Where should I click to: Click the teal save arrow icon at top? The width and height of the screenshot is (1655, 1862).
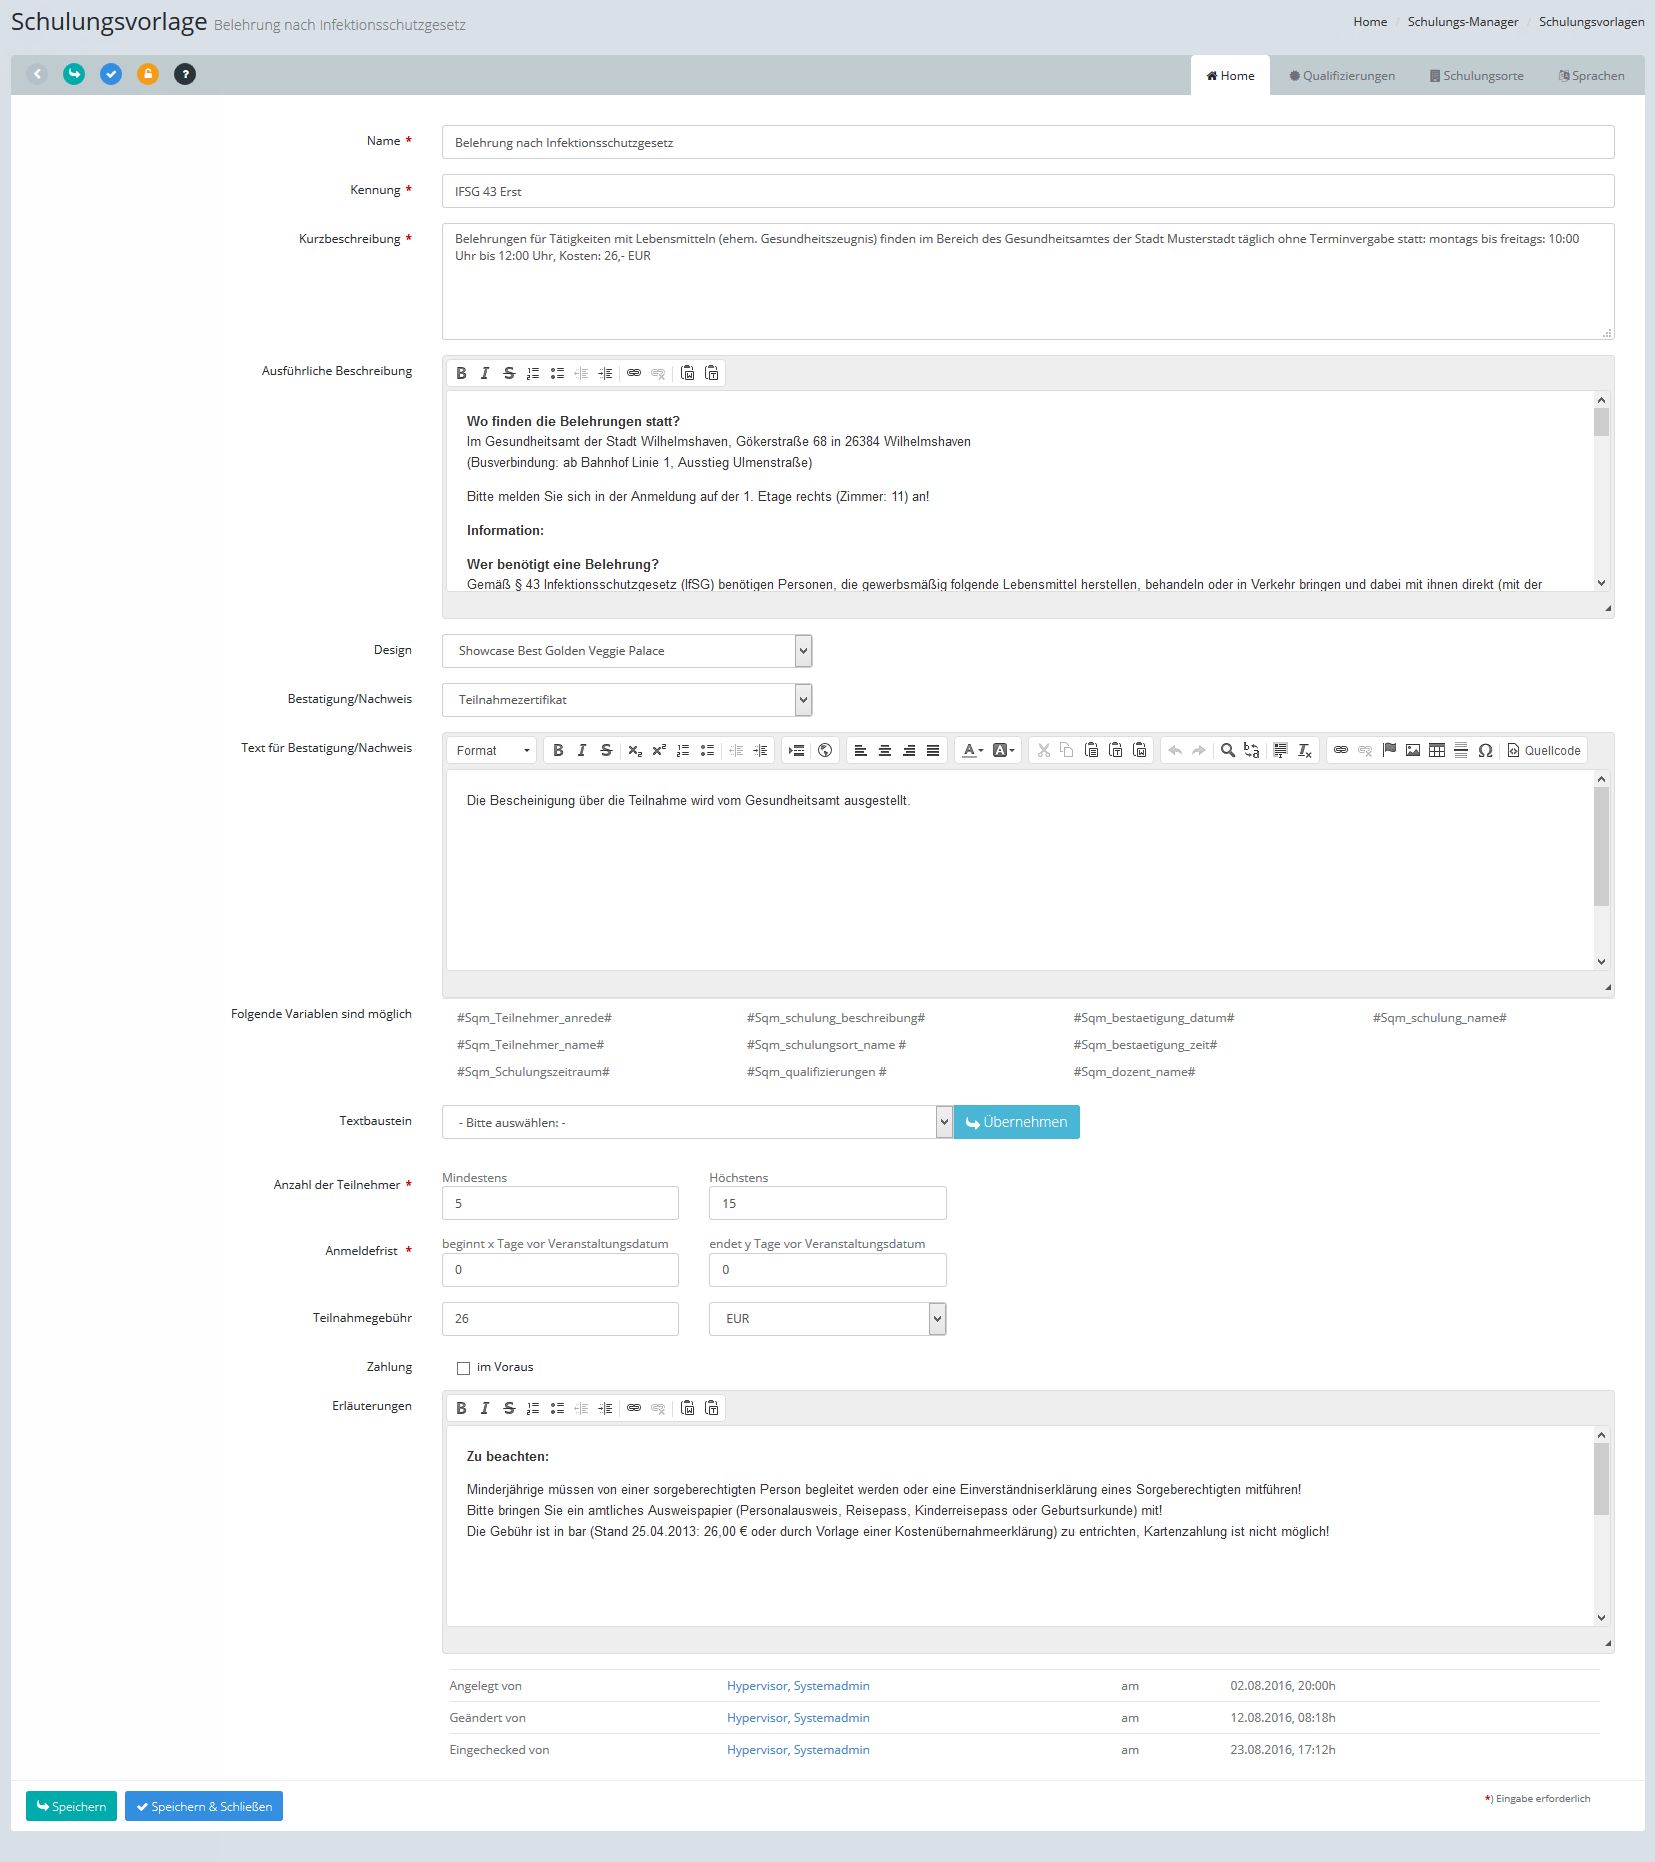pyautogui.click(x=74, y=74)
